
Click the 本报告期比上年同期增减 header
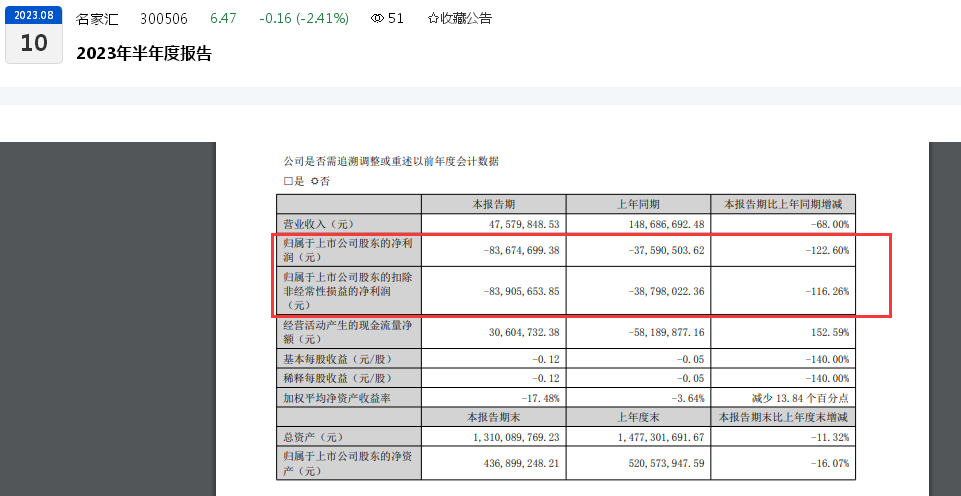(783, 204)
